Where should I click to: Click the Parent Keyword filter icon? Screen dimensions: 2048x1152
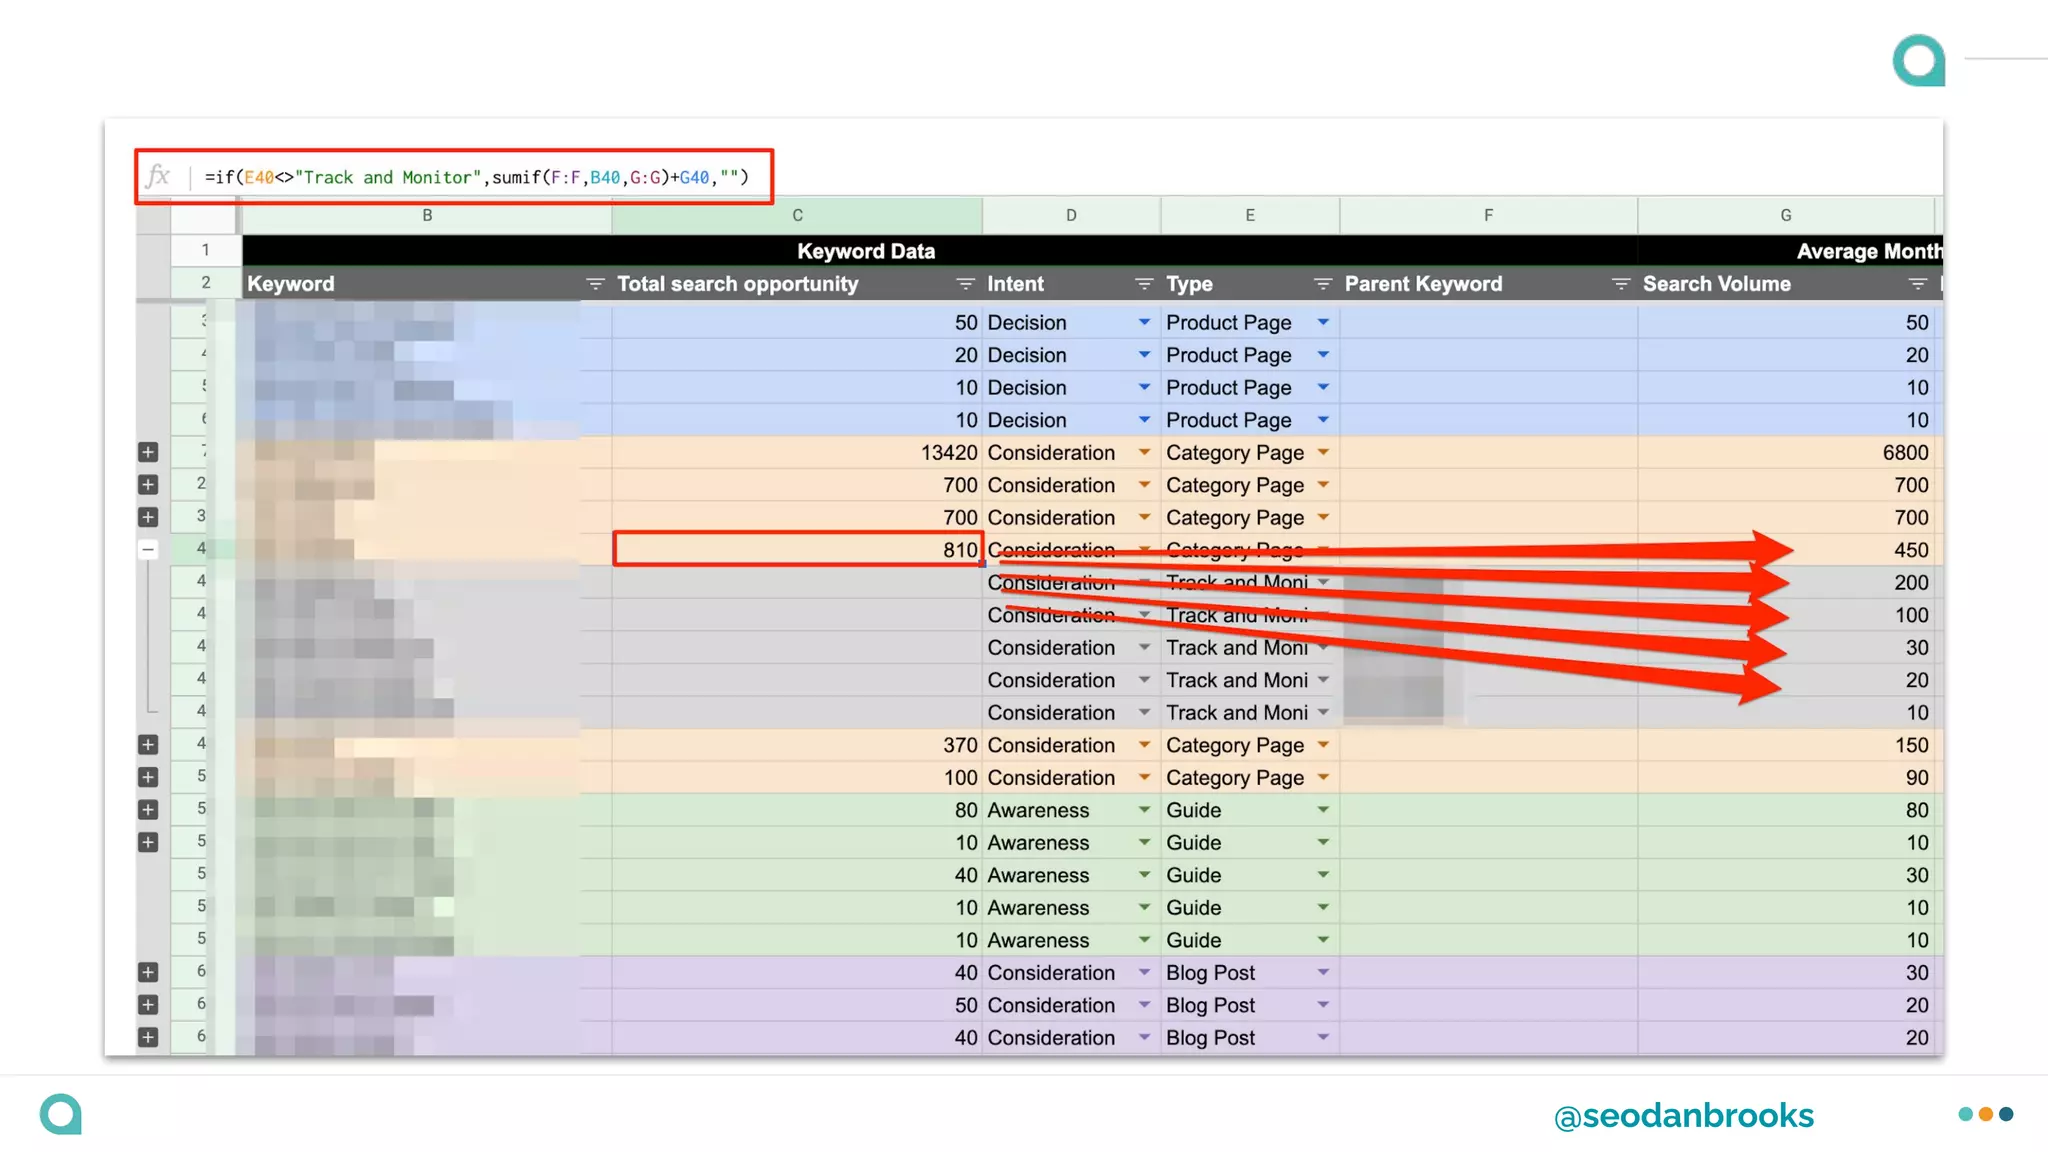[1620, 285]
